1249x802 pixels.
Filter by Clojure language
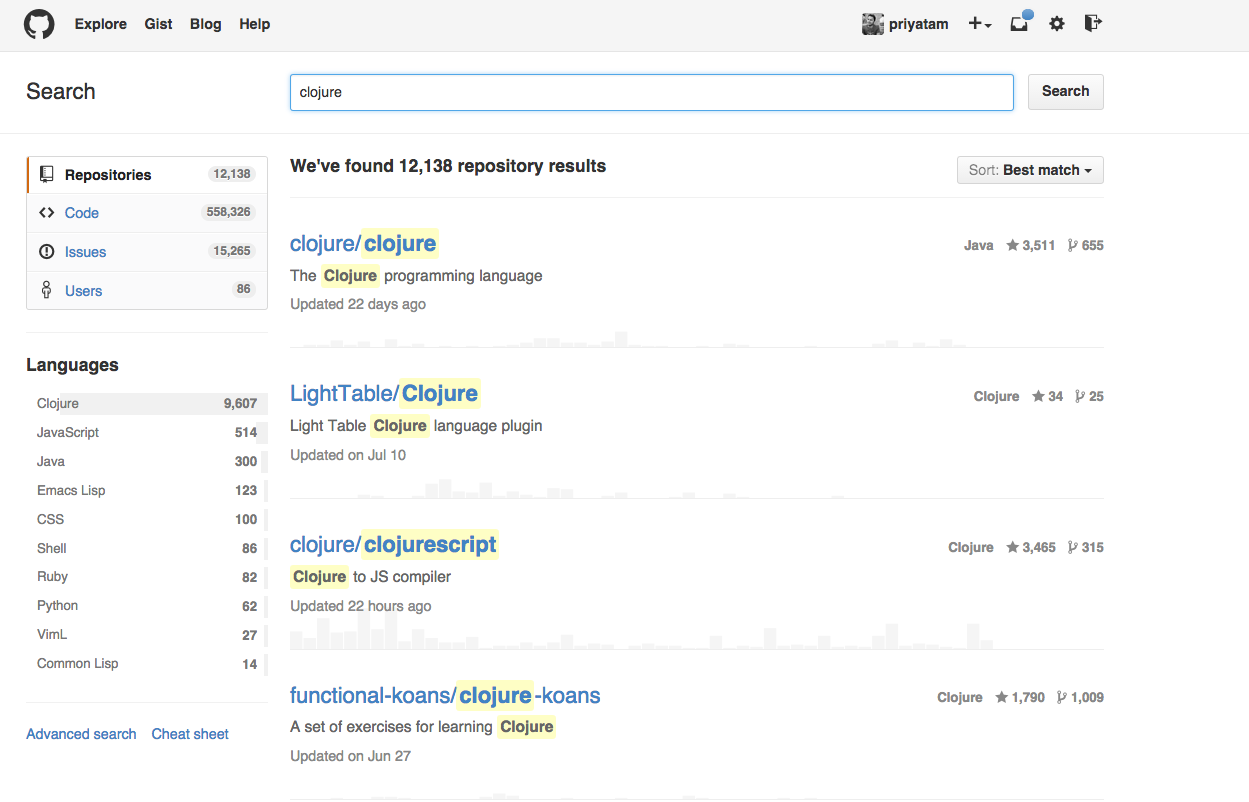(x=147, y=404)
